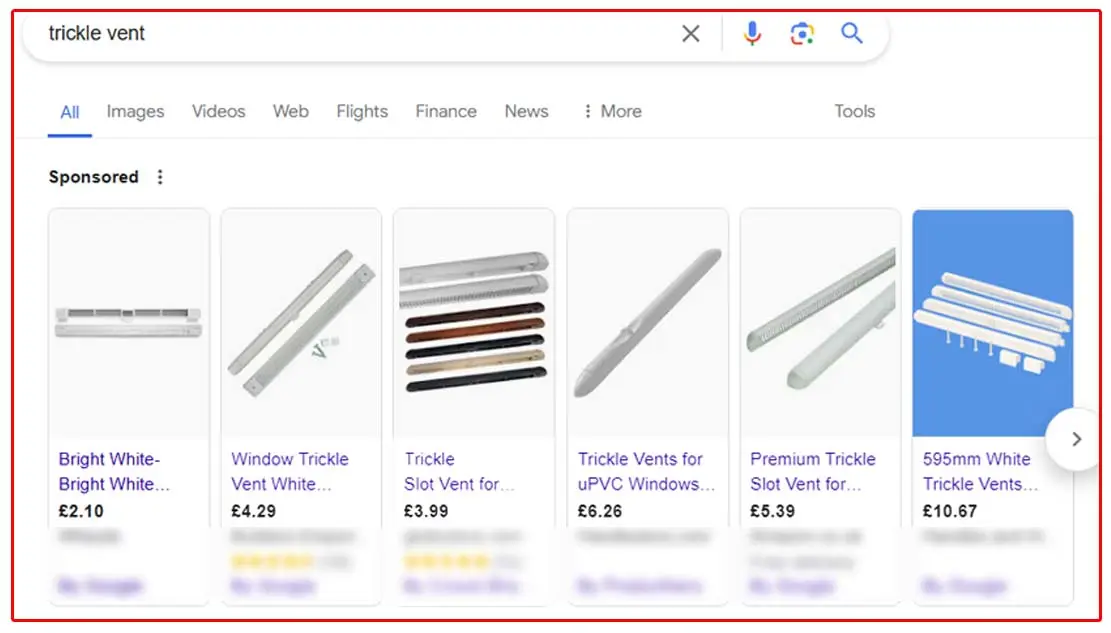Screen dimensions: 1111x633
Task: Click the star rating under Window Trickle Vent
Action: [266, 562]
